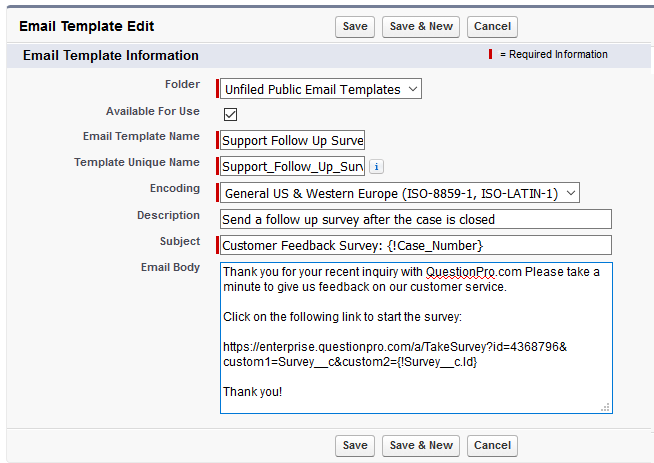Screen dimensions: 654x463
Task: Click the top Cancel button
Action: point(492,27)
